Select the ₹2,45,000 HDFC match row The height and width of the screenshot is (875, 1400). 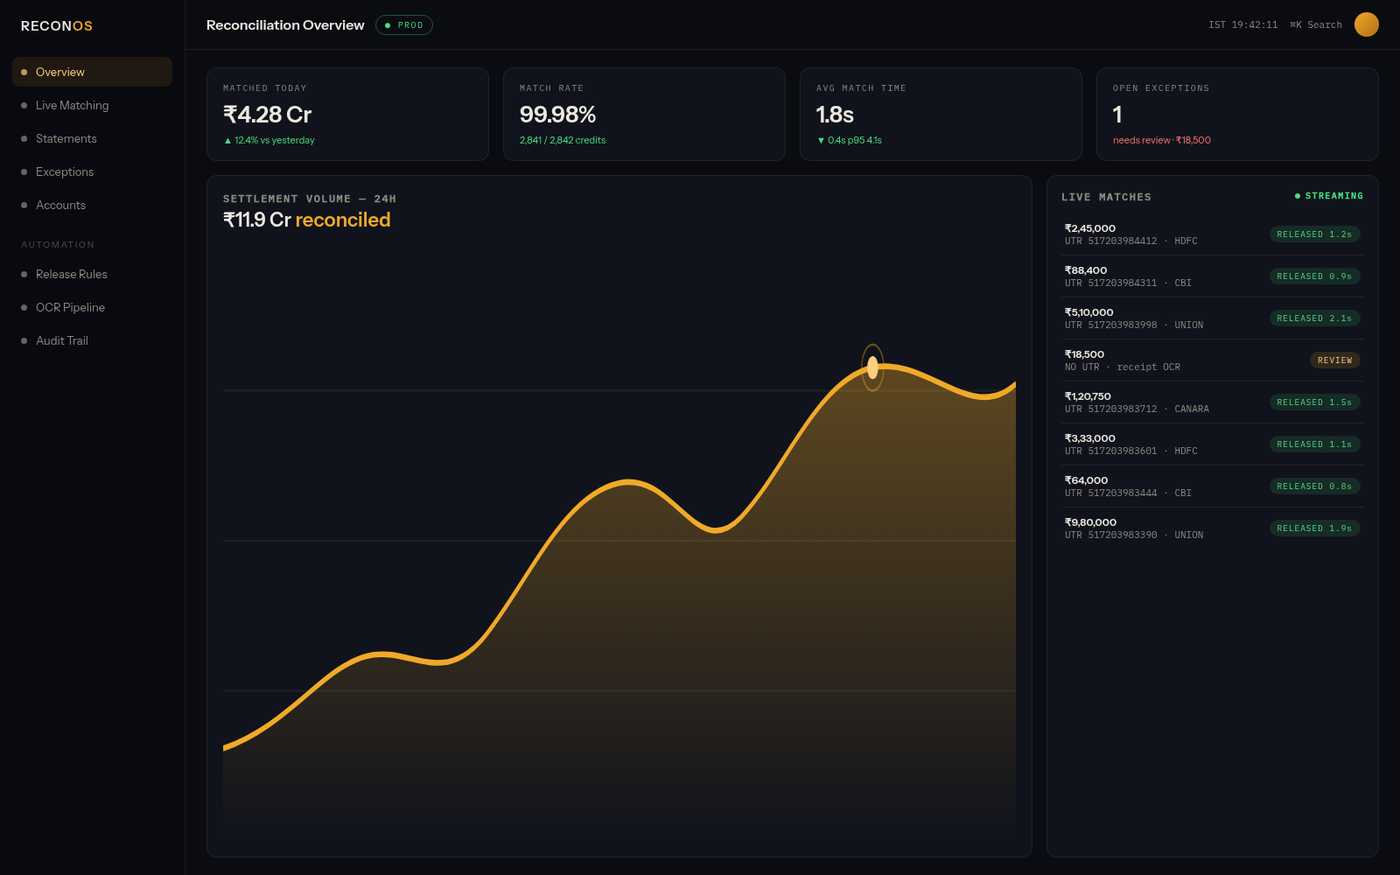click(1212, 234)
